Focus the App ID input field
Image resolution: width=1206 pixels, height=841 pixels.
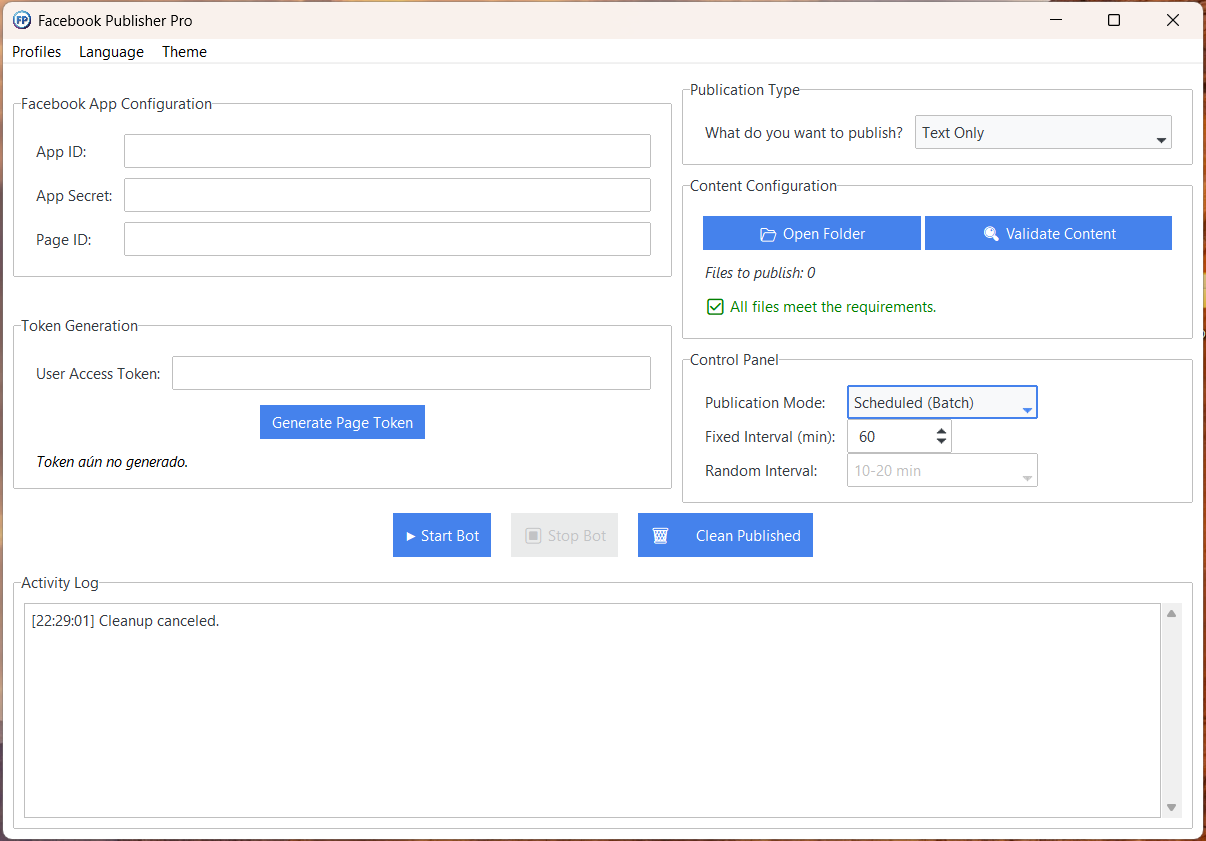pyautogui.click(x=387, y=152)
